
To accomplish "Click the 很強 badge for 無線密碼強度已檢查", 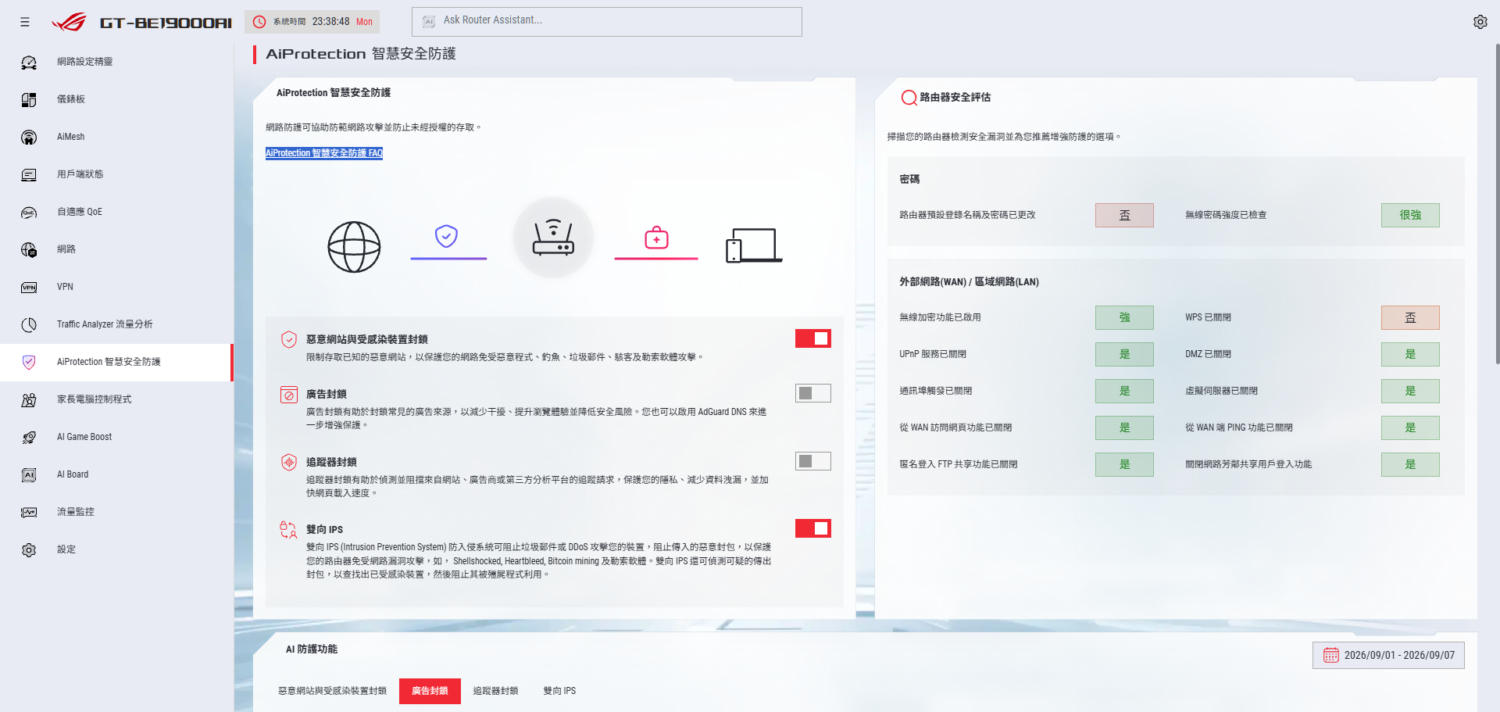I will tap(1410, 215).
